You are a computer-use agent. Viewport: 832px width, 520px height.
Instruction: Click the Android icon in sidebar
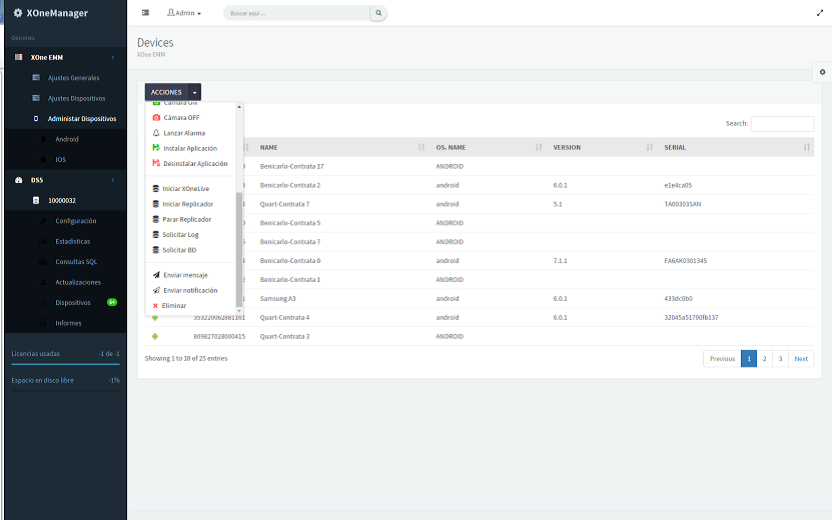pos(44,139)
